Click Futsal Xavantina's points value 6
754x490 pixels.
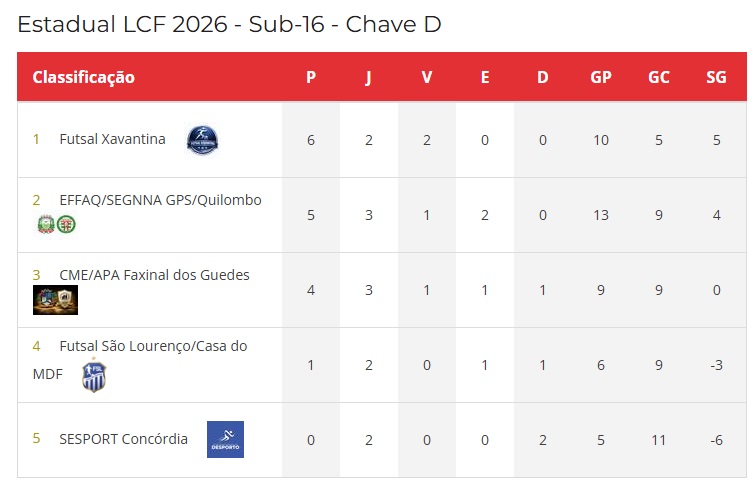point(311,140)
